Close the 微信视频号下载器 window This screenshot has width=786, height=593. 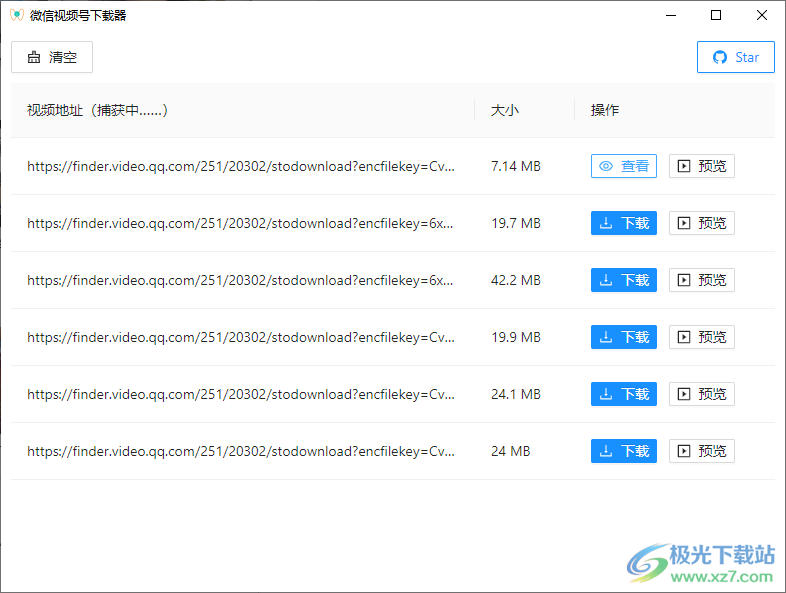[x=762, y=16]
